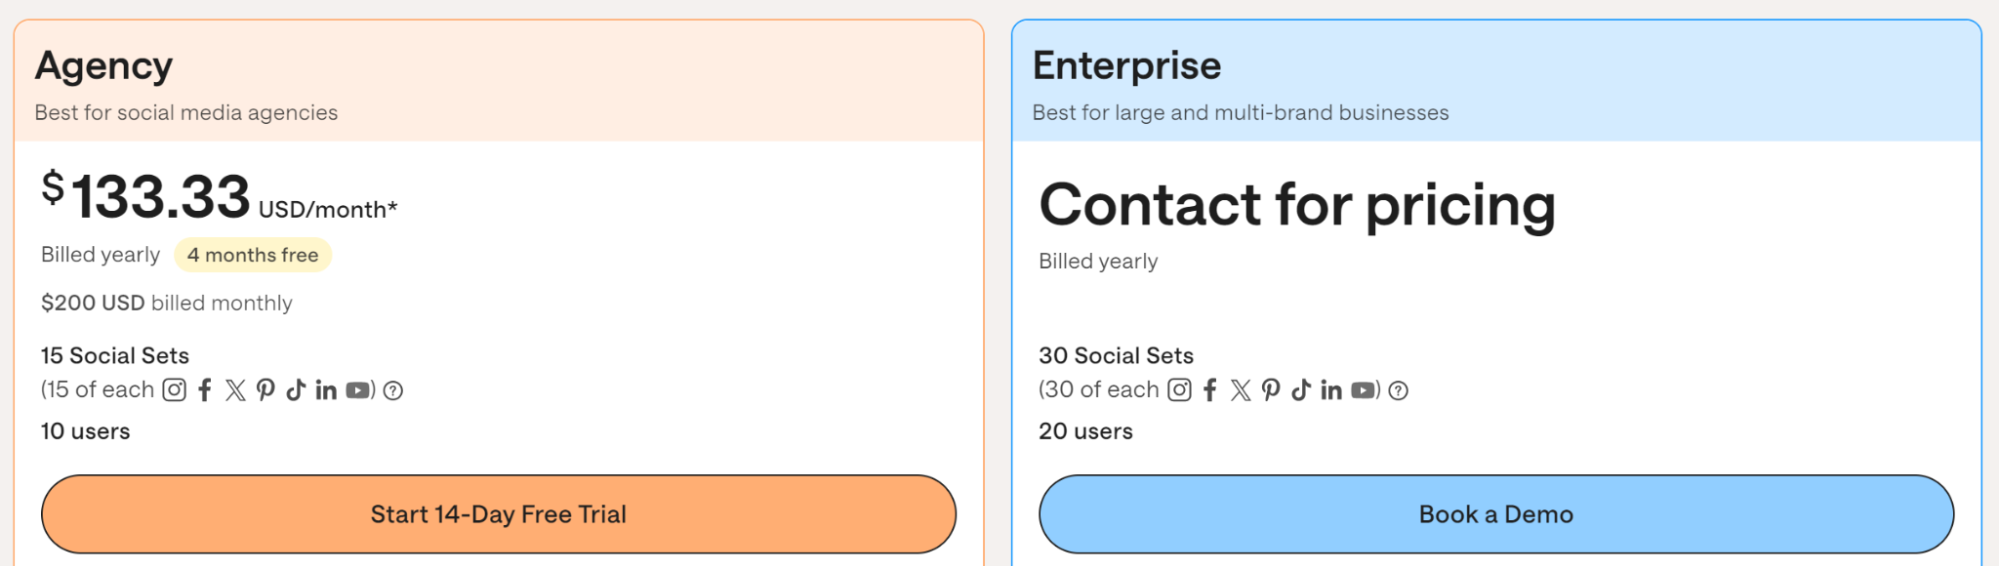
Task: Open the help tooltip for Agency Social Sets
Action: [393, 391]
